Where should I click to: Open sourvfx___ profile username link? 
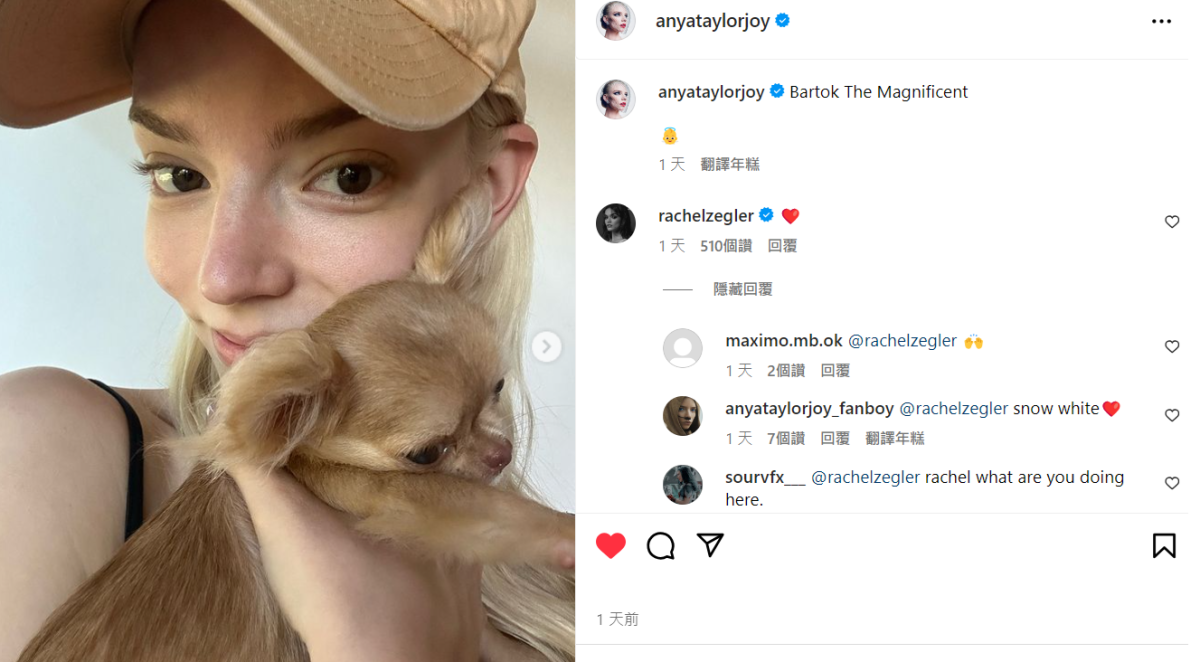point(765,477)
